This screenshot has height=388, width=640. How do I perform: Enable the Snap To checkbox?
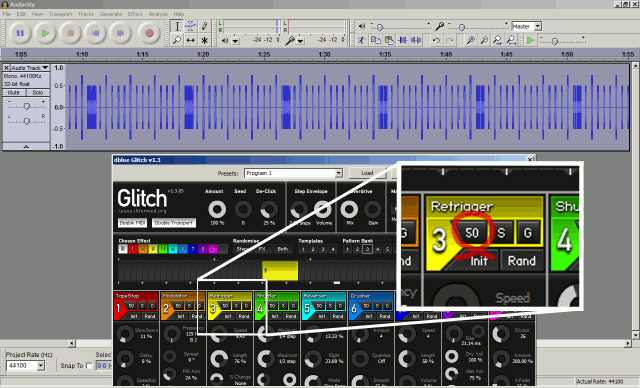point(89,366)
